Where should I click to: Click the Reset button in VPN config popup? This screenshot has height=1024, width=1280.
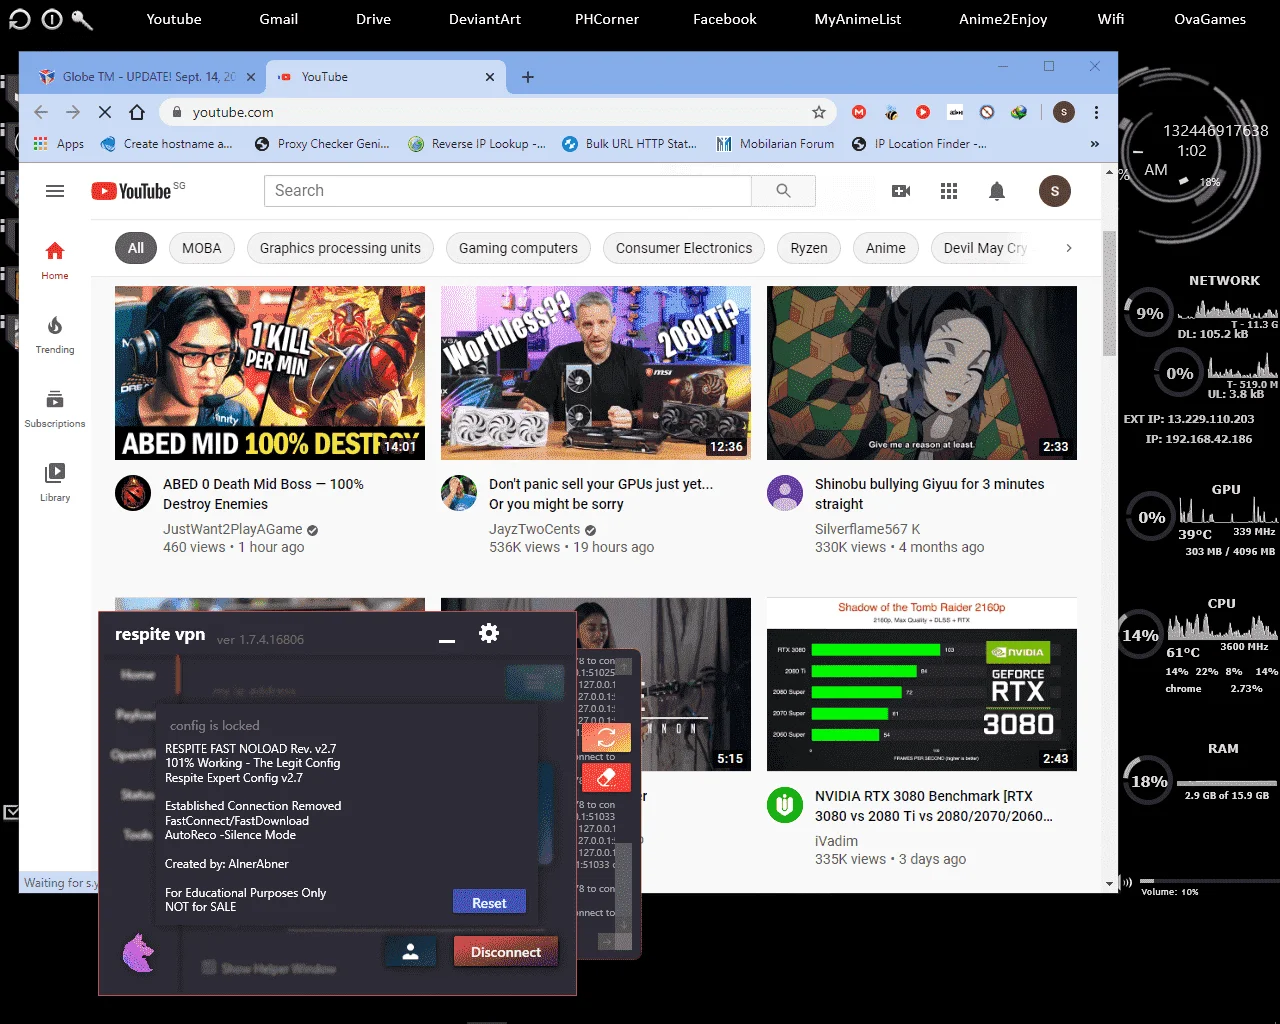coord(489,903)
